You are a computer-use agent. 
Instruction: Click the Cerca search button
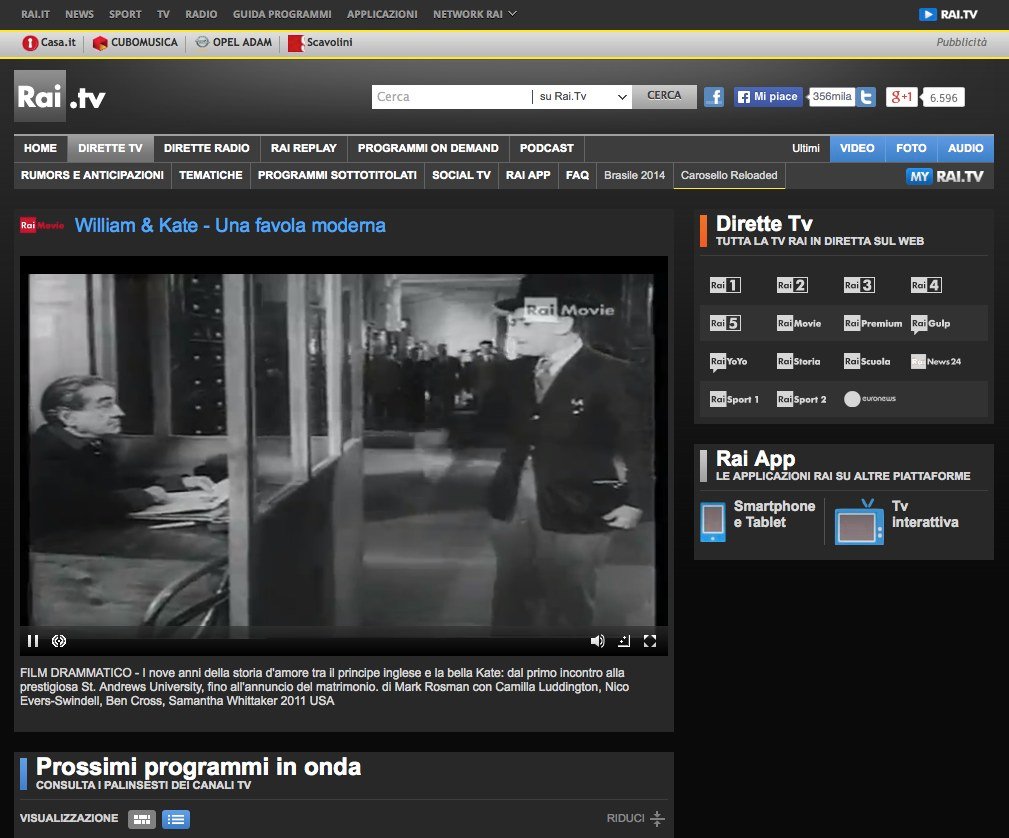tap(664, 97)
